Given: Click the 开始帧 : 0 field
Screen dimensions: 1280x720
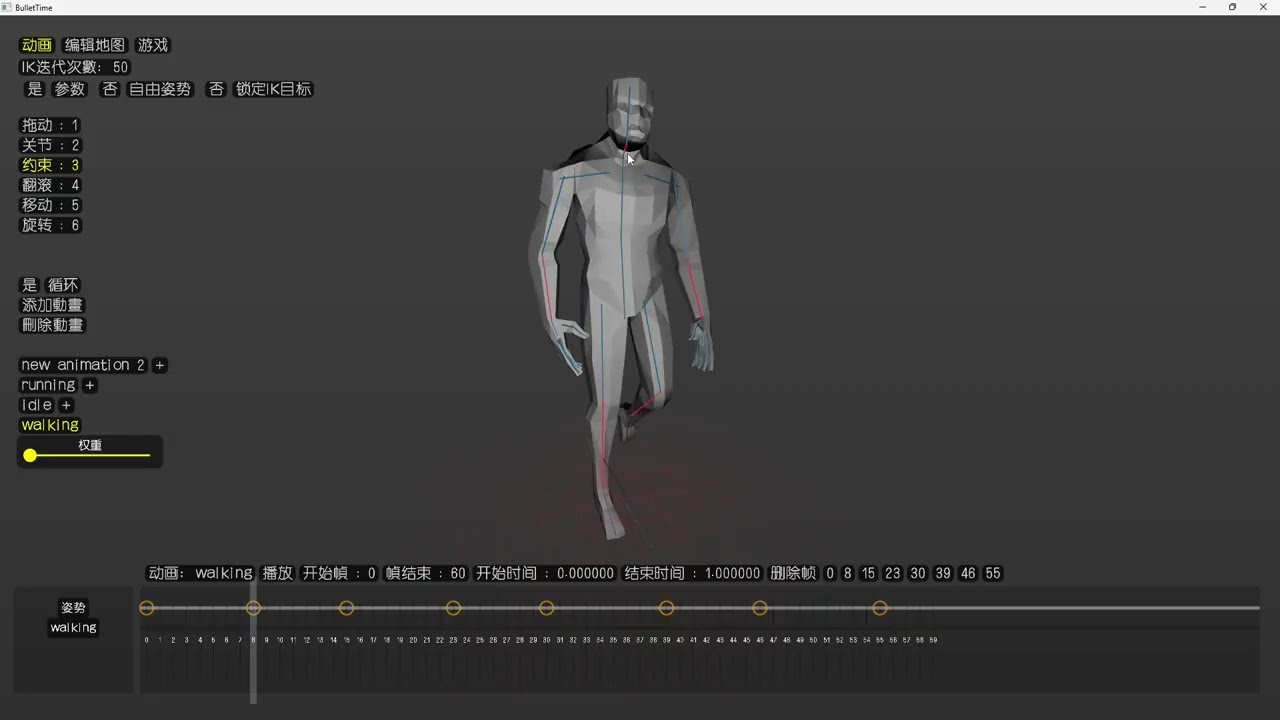Looking at the screenshot, I should [x=339, y=573].
